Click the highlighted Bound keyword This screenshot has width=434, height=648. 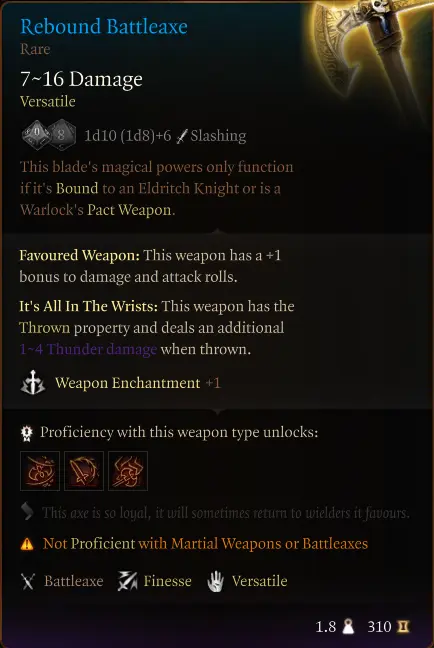pyautogui.click(x=77, y=188)
